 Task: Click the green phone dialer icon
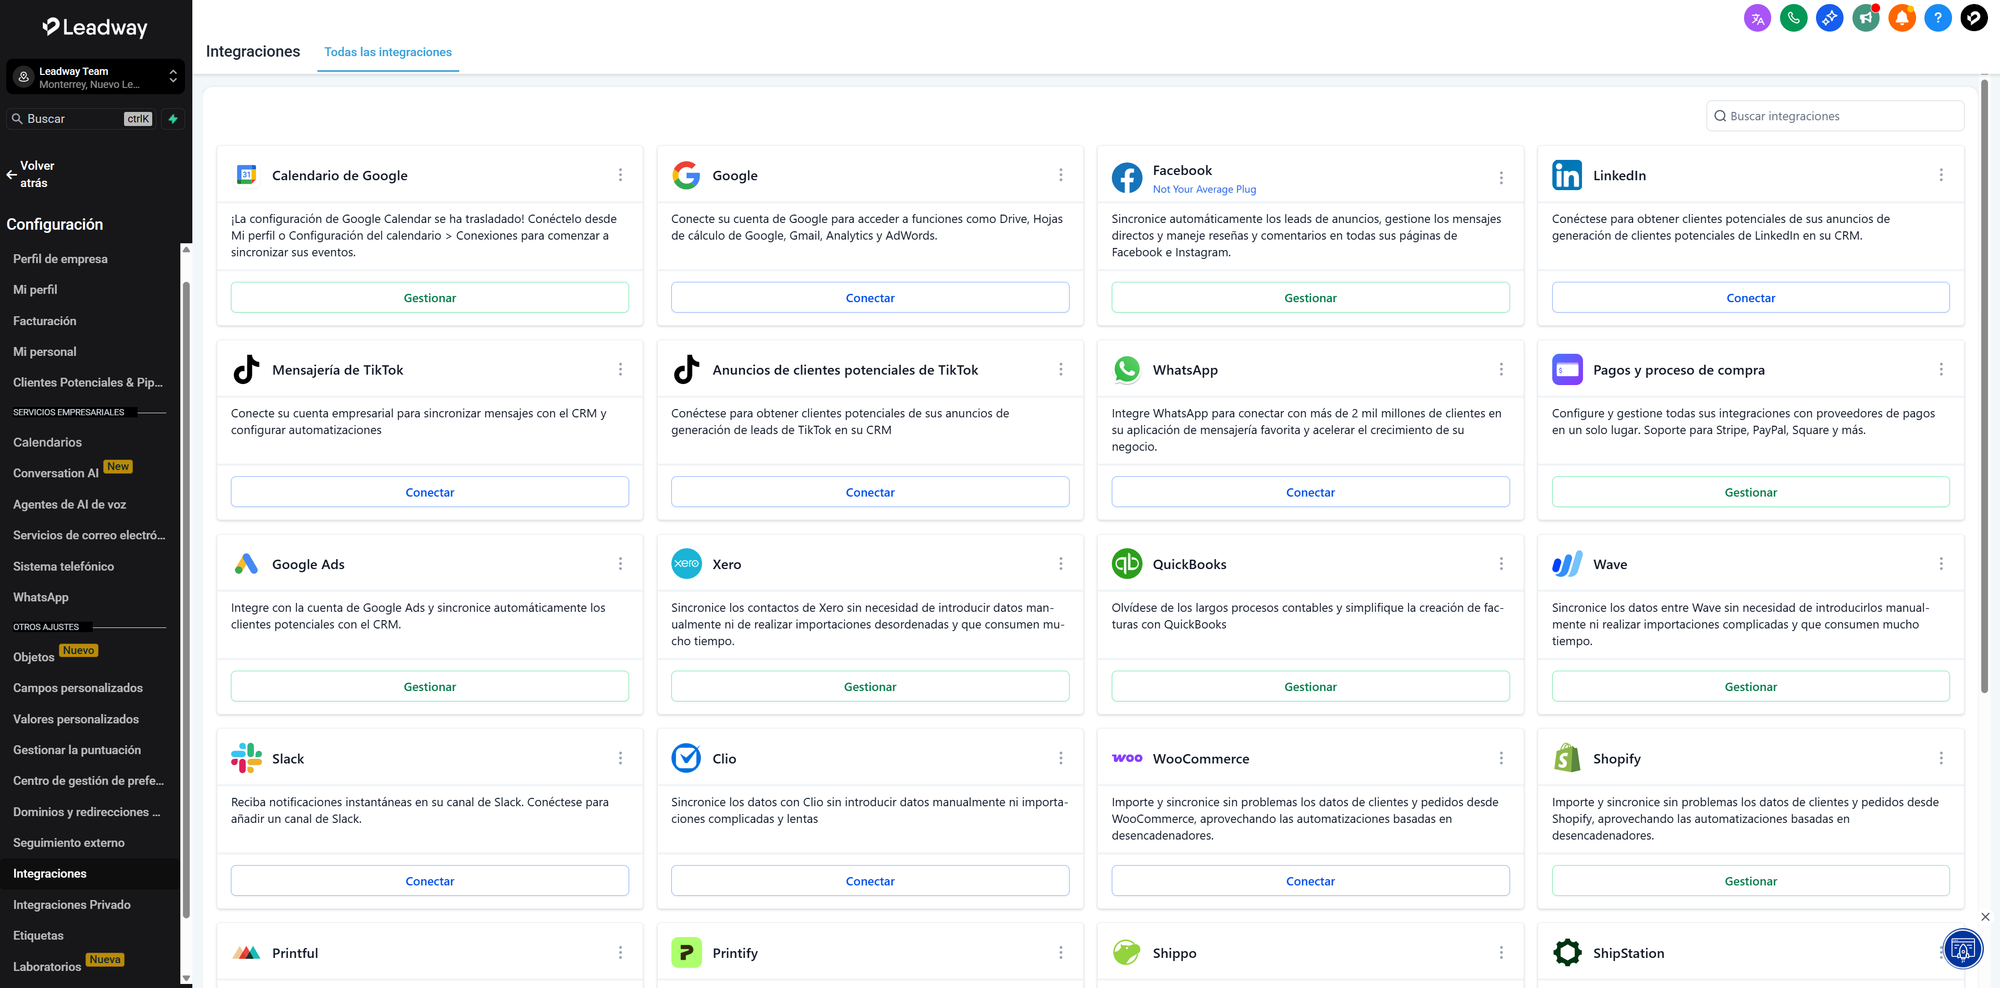[1793, 18]
